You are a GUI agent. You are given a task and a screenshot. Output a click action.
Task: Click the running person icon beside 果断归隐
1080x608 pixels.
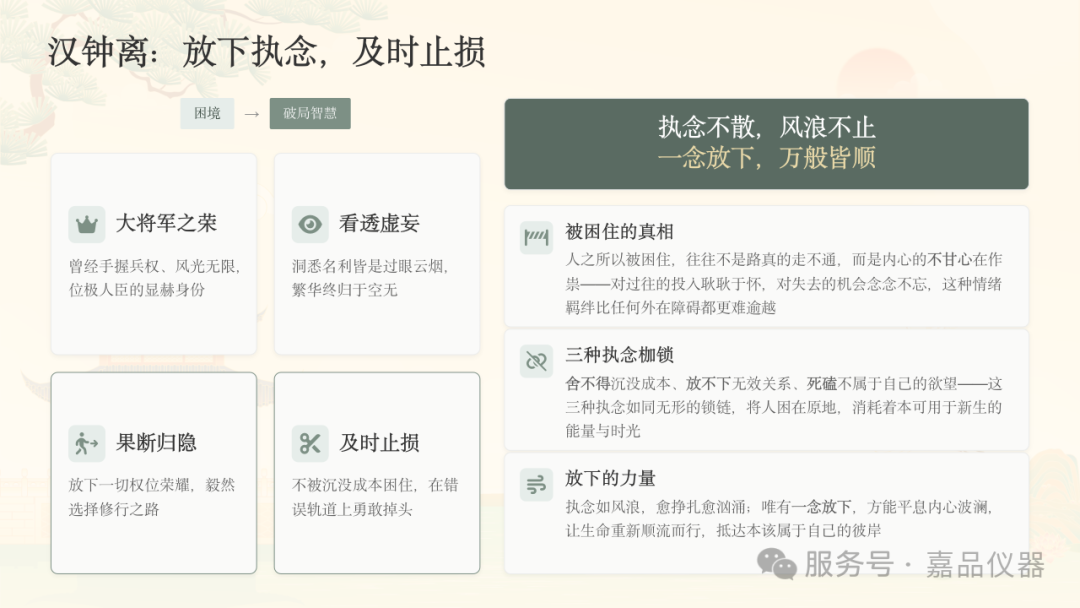click(x=87, y=443)
